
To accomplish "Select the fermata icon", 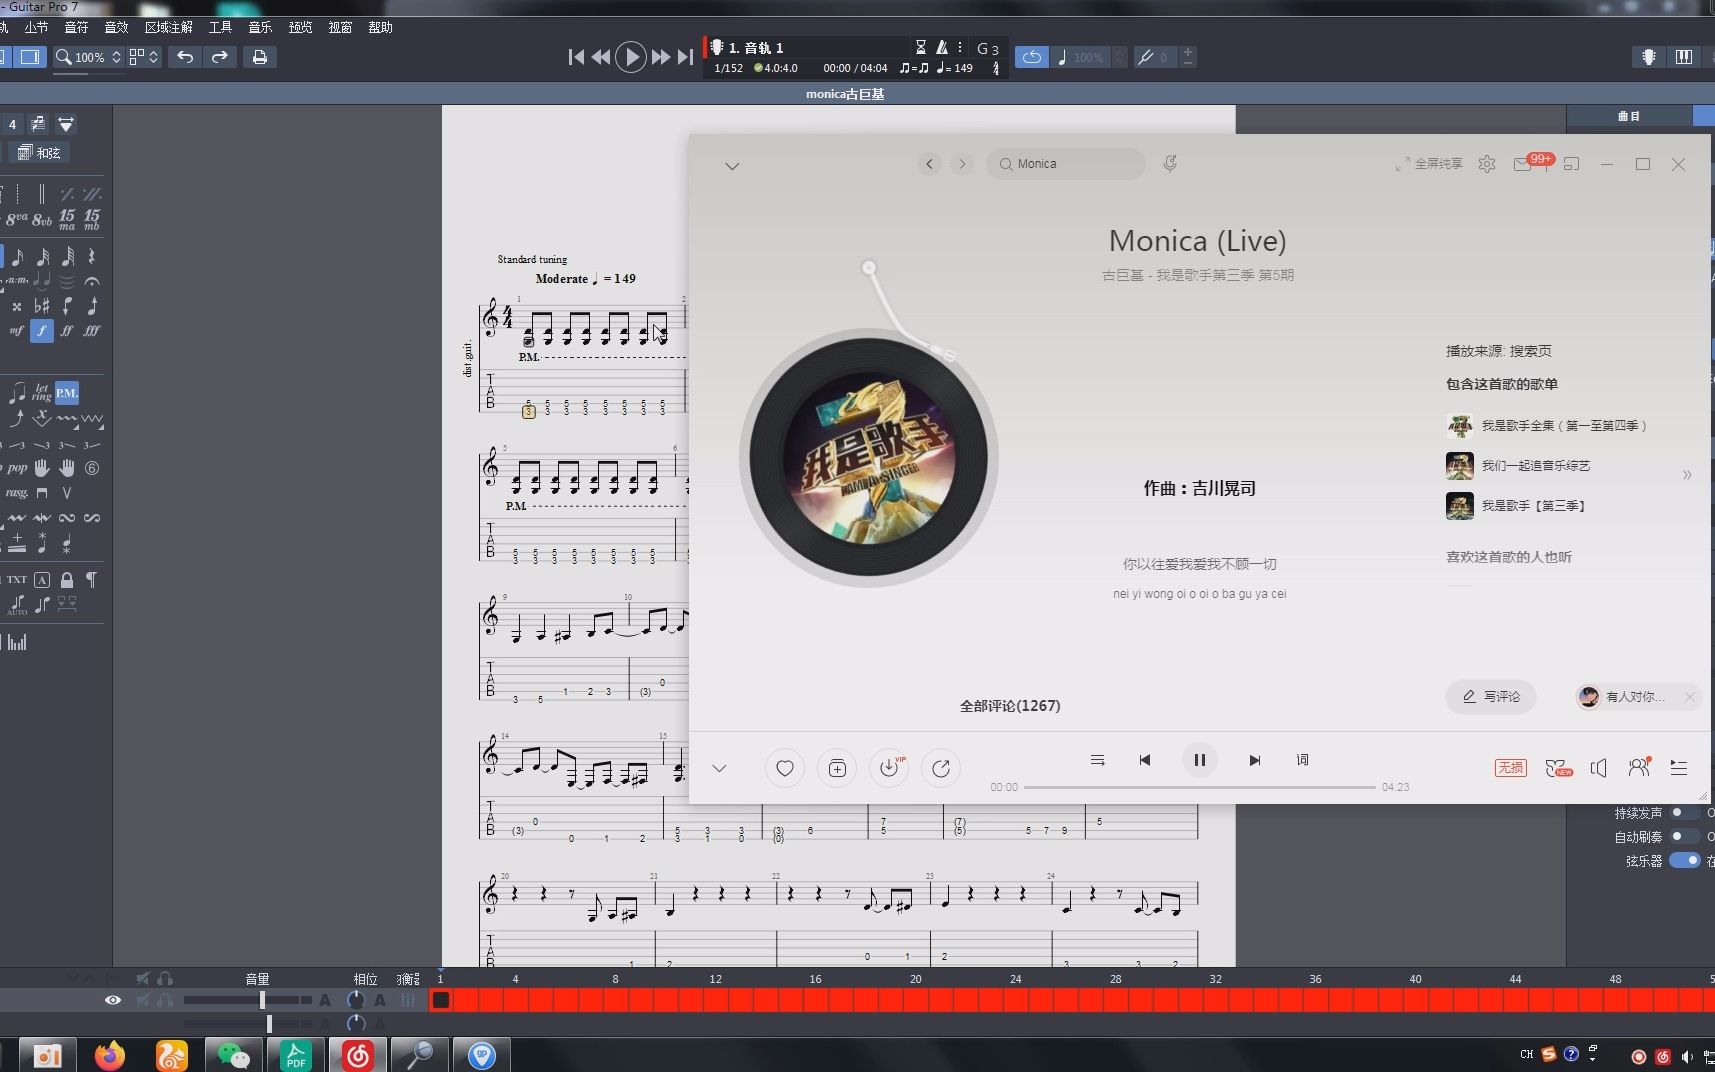I will tap(92, 282).
